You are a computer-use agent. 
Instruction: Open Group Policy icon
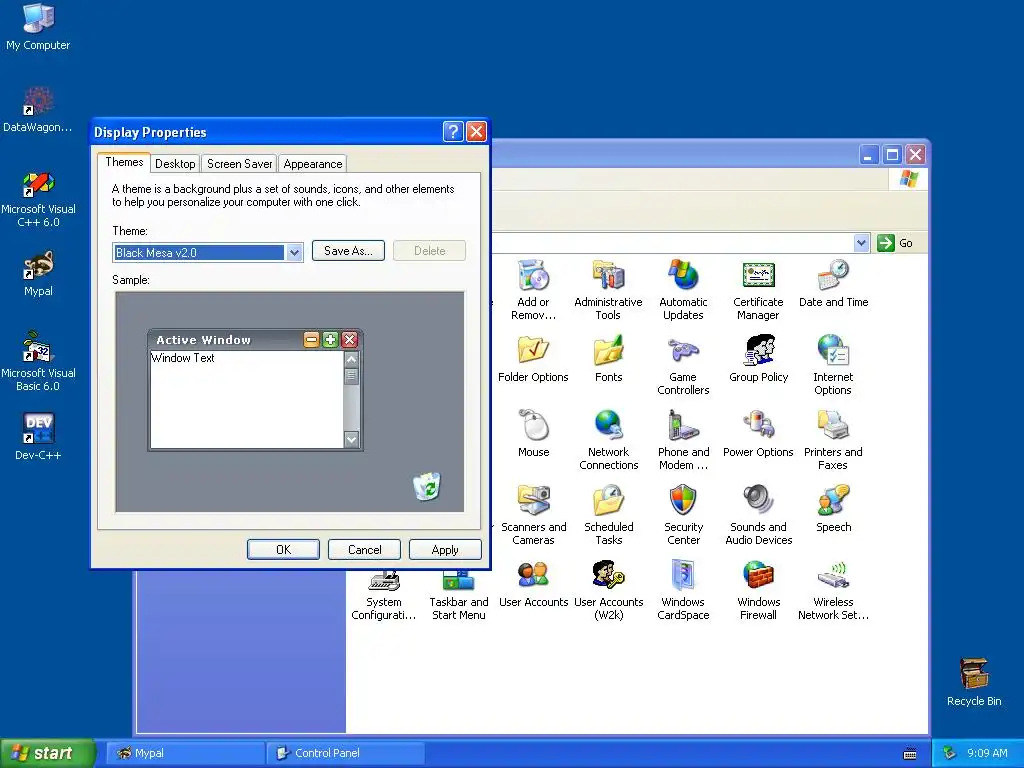pyautogui.click(x=758, y=359)
